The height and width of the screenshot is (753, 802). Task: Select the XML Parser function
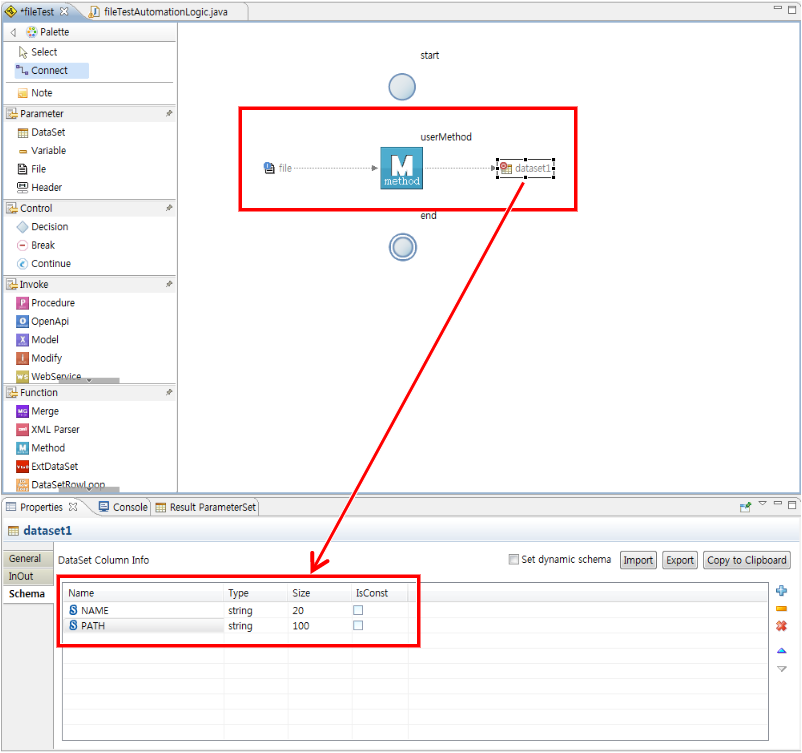(54, 429)
